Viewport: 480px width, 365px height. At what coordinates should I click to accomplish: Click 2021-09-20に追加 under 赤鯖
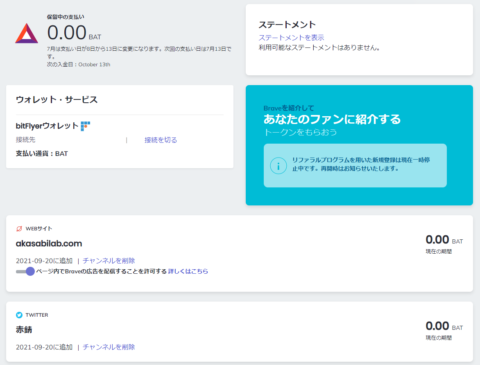(x=44, y=347)
